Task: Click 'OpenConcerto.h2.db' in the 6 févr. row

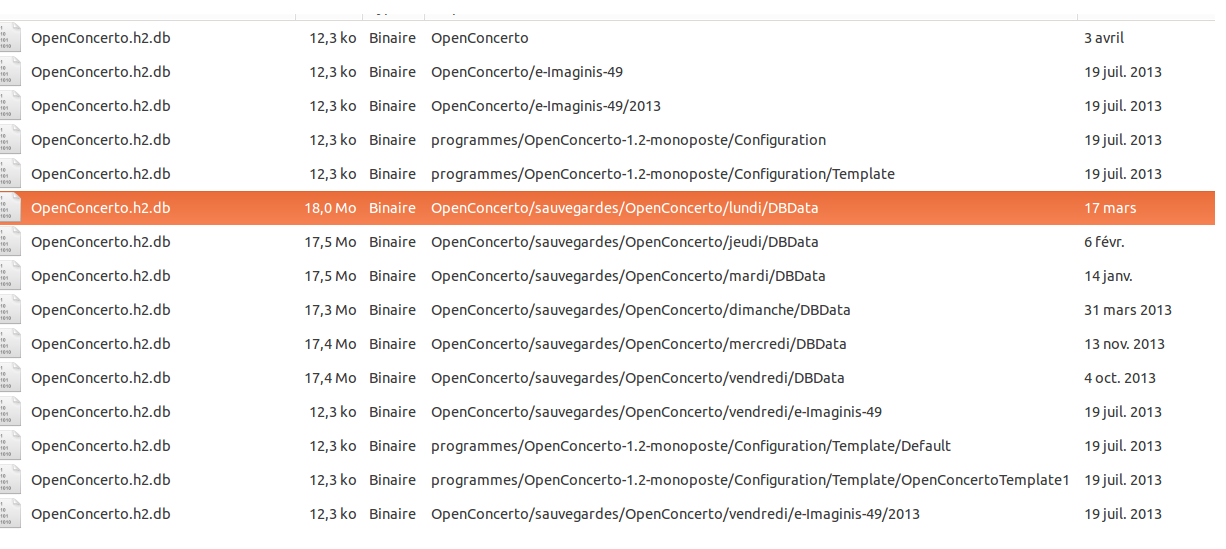Action: pos(101,242)
